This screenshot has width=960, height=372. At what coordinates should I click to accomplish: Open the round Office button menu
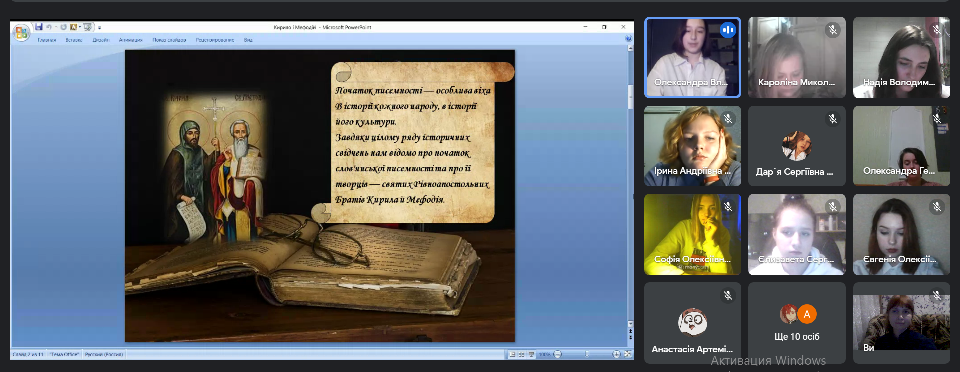[x=21, y=32]
